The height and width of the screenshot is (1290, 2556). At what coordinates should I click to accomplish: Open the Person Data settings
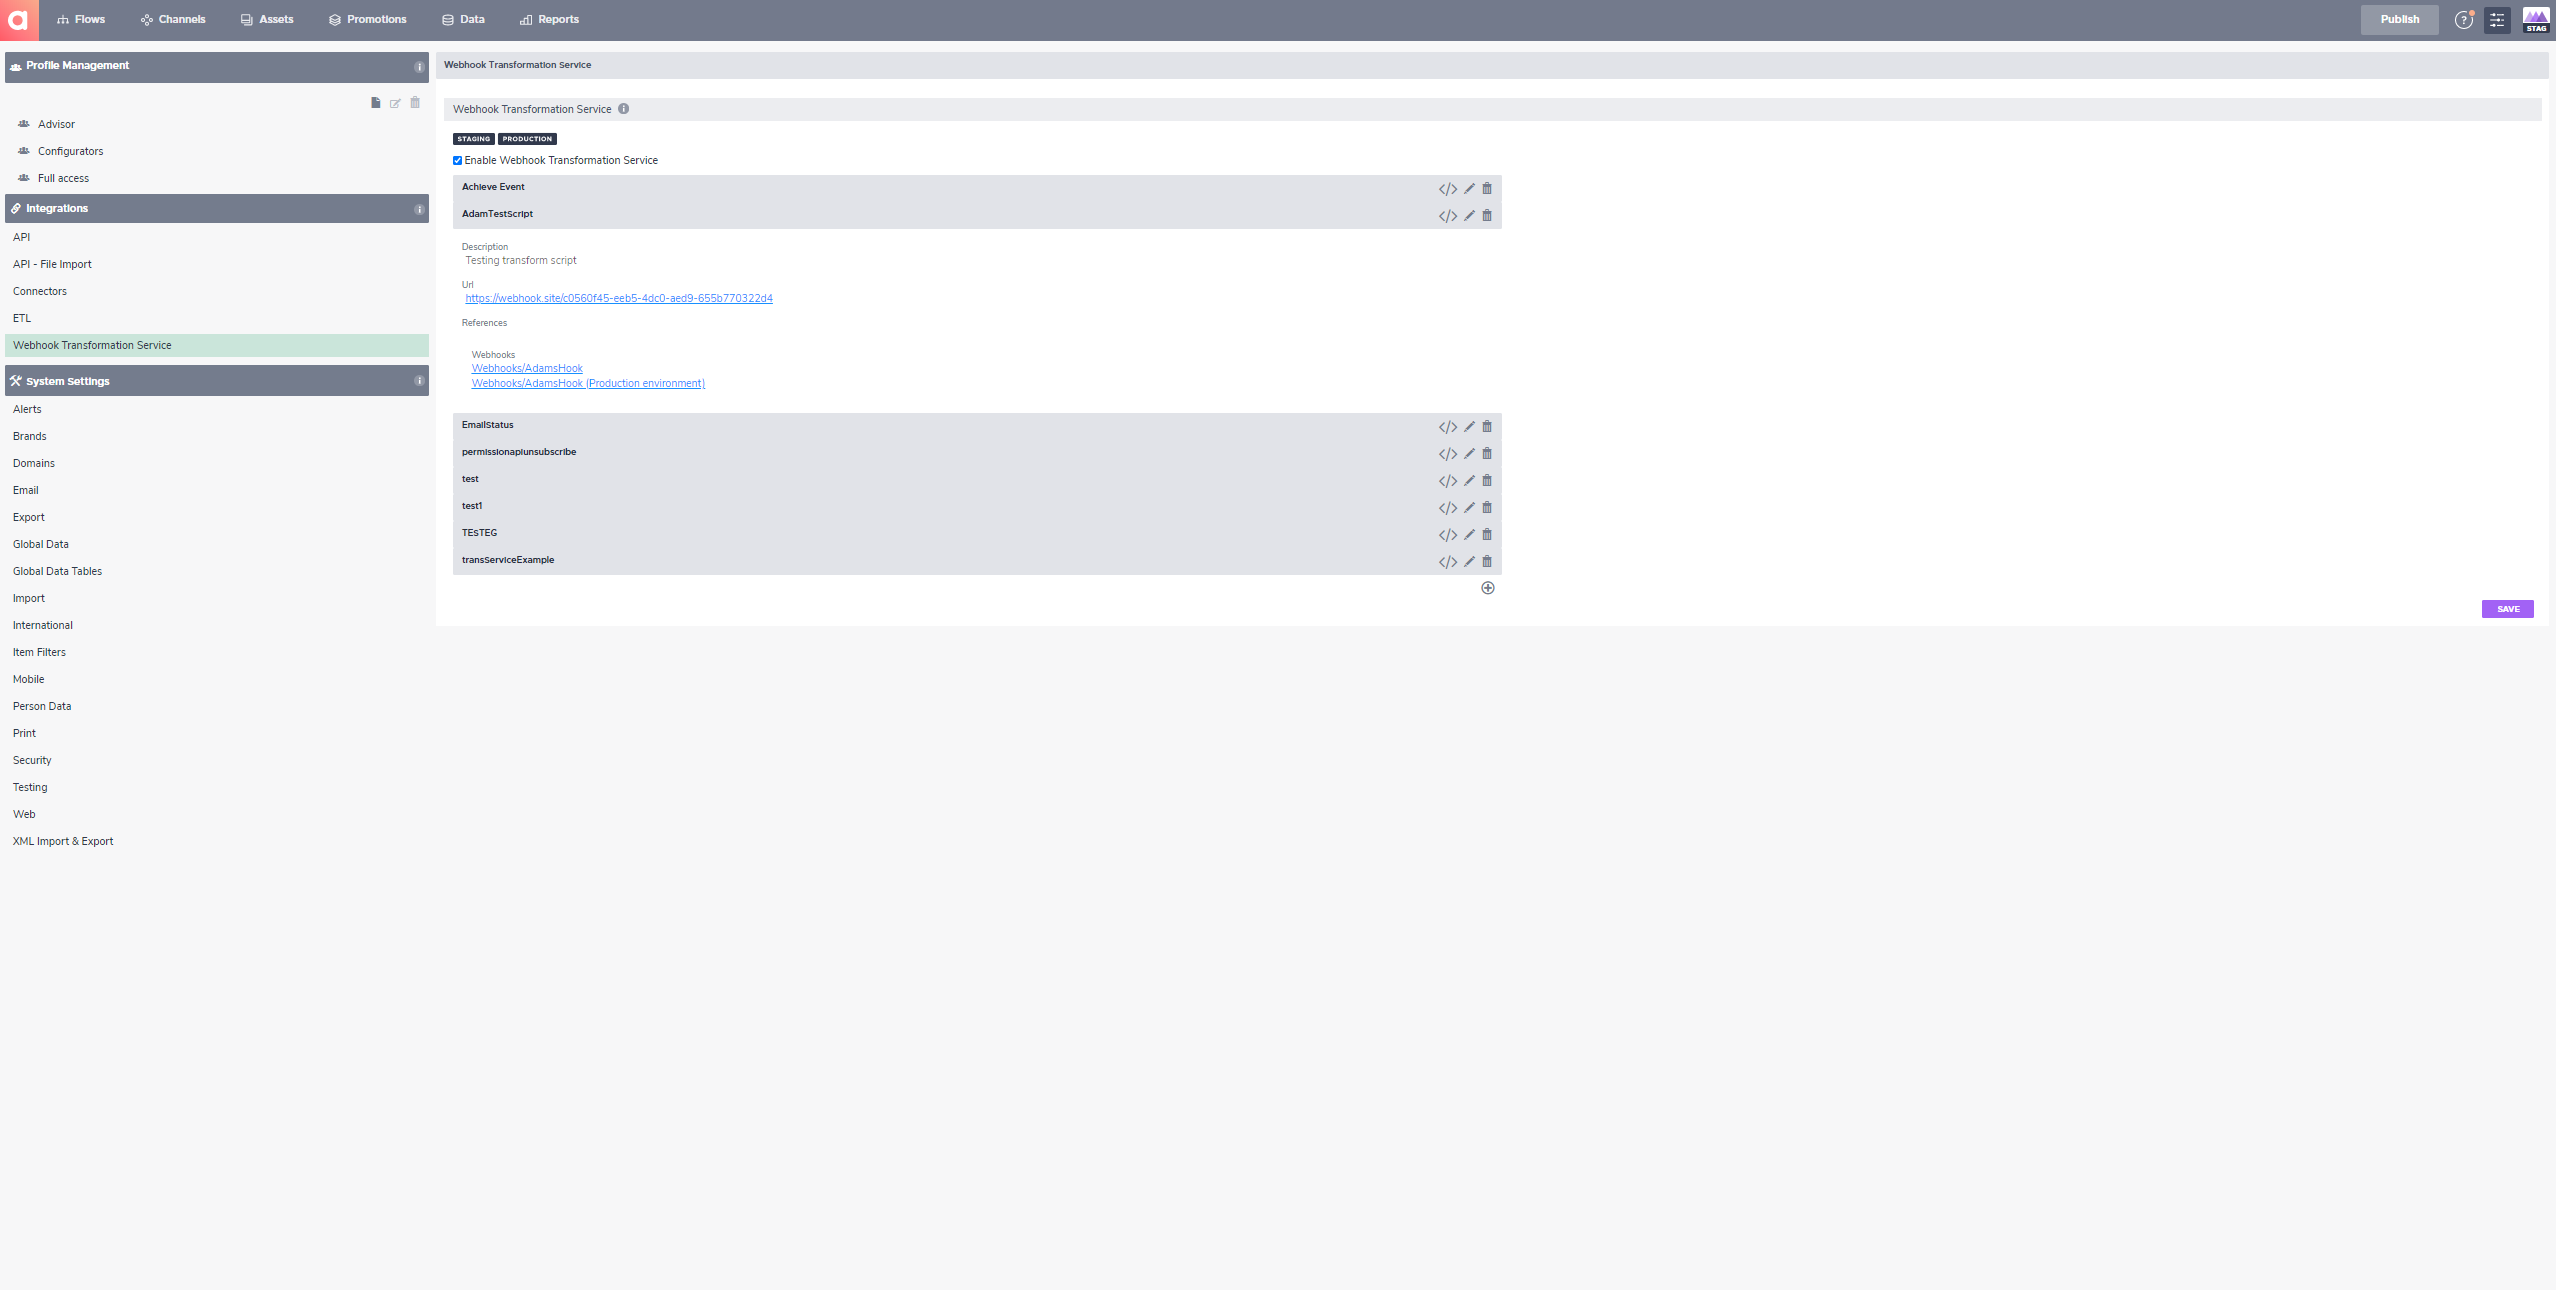(42, 707)
